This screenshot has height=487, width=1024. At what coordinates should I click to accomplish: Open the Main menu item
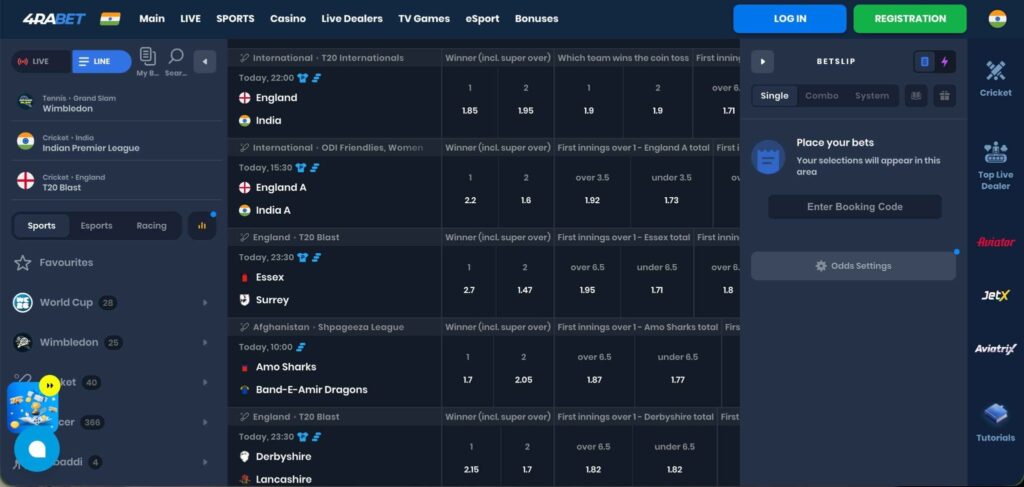click(152, 19)
